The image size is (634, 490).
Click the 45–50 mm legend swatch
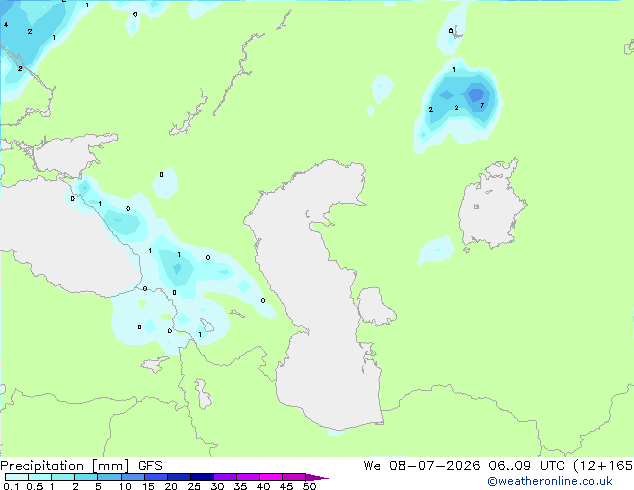(294, 477)
